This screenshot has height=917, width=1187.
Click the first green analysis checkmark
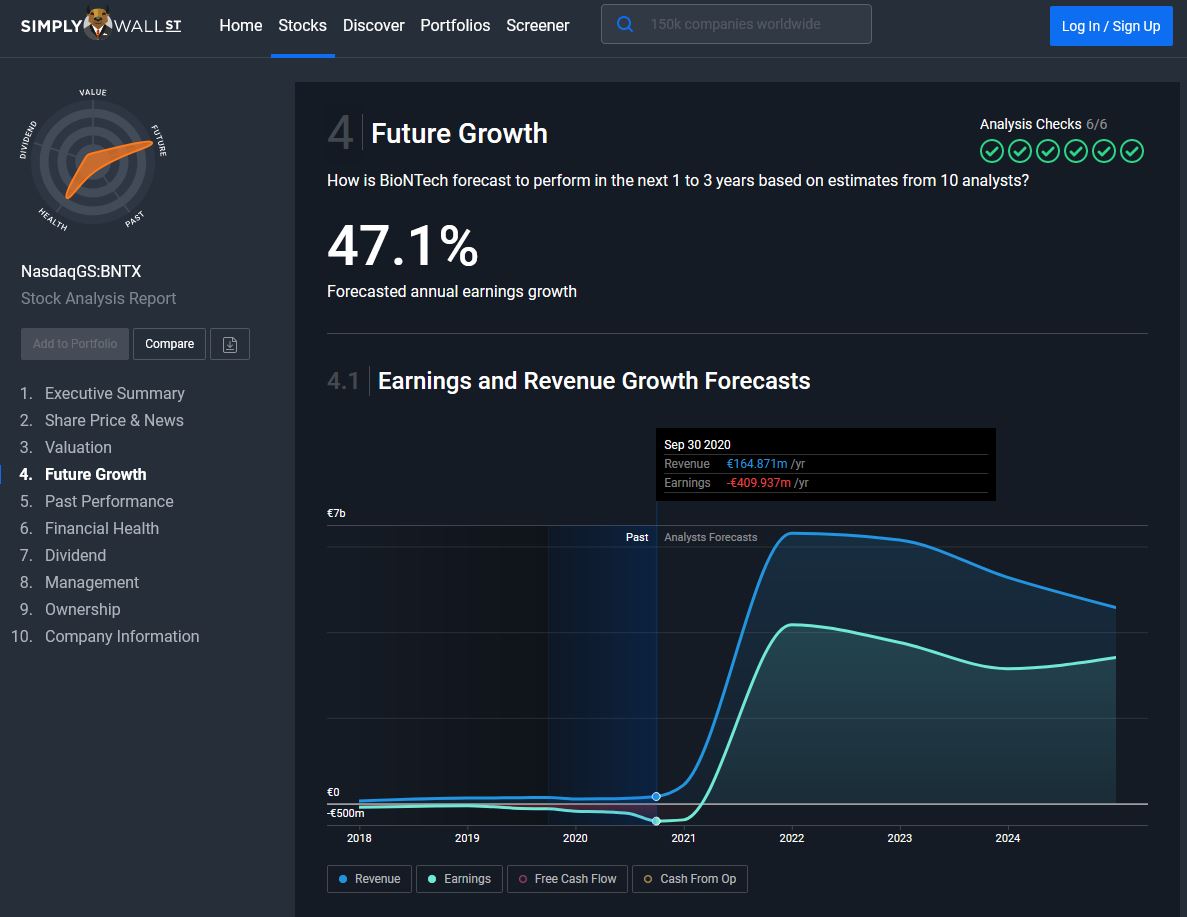click(x=991, y=151)
